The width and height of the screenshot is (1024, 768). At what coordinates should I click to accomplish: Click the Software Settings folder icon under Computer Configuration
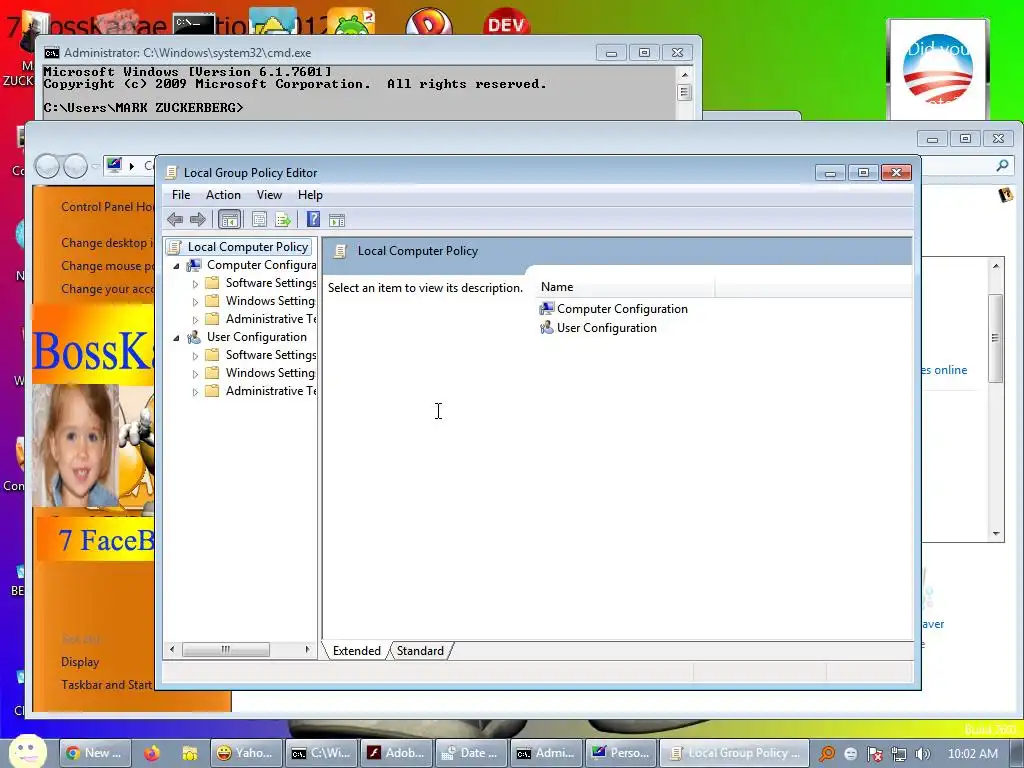pyautogui.click(x=212, y=283)
